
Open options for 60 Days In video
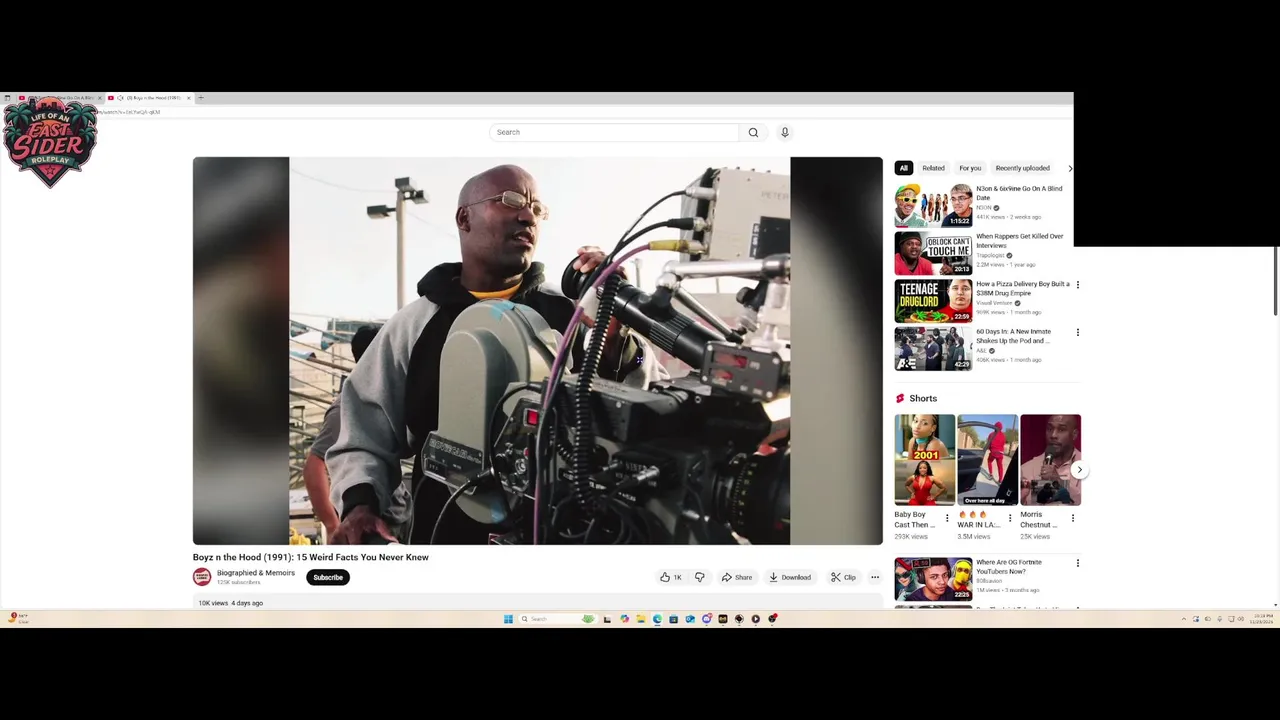1077,332
